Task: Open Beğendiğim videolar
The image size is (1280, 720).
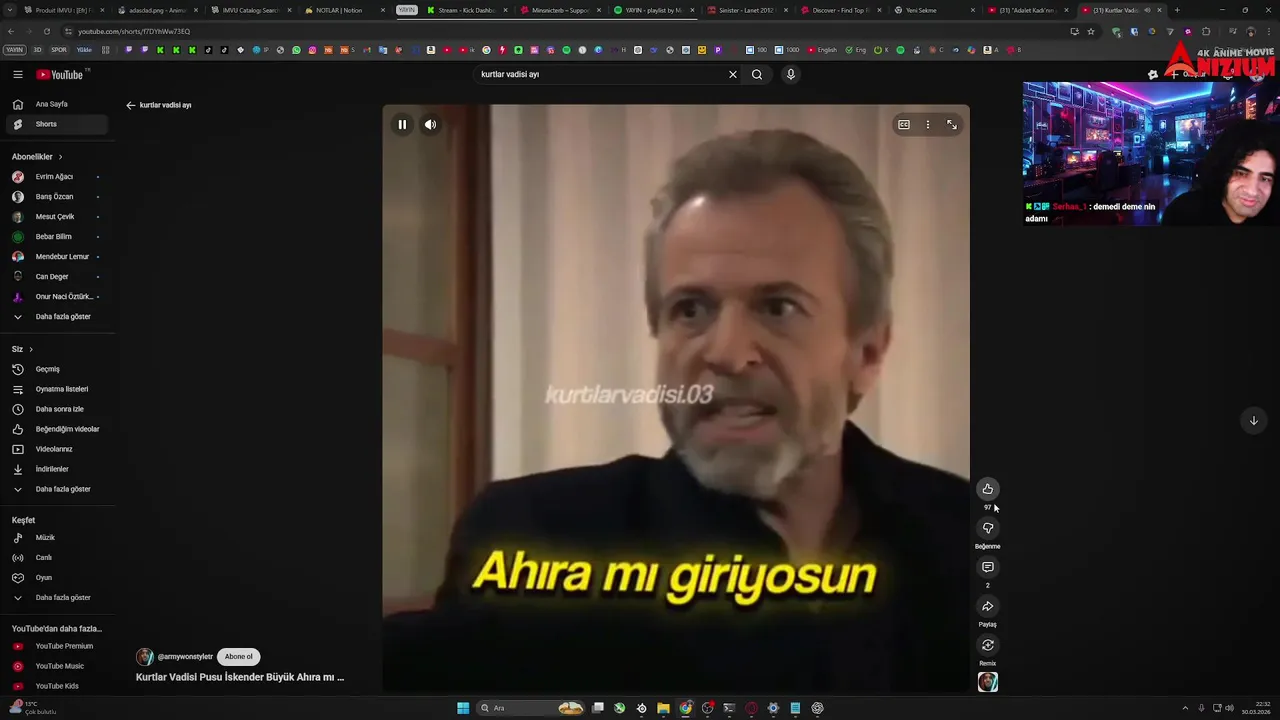Action: pos(57,429)
